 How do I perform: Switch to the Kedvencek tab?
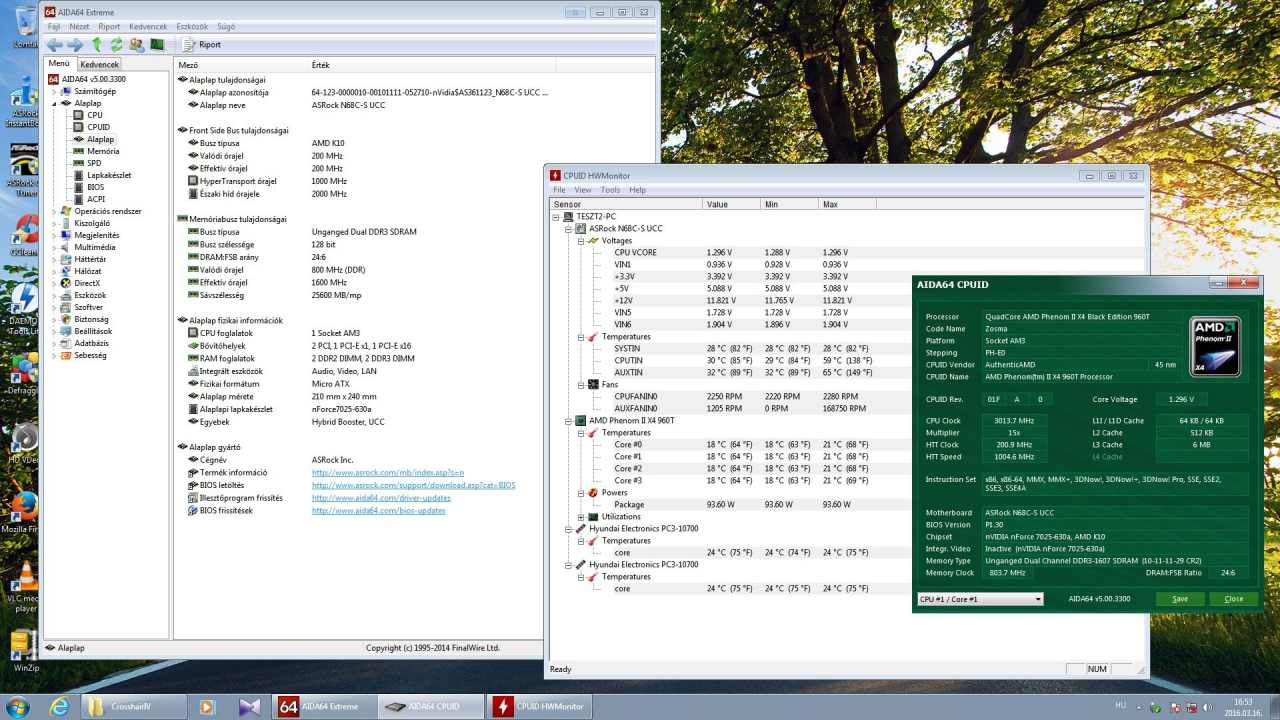99,64
